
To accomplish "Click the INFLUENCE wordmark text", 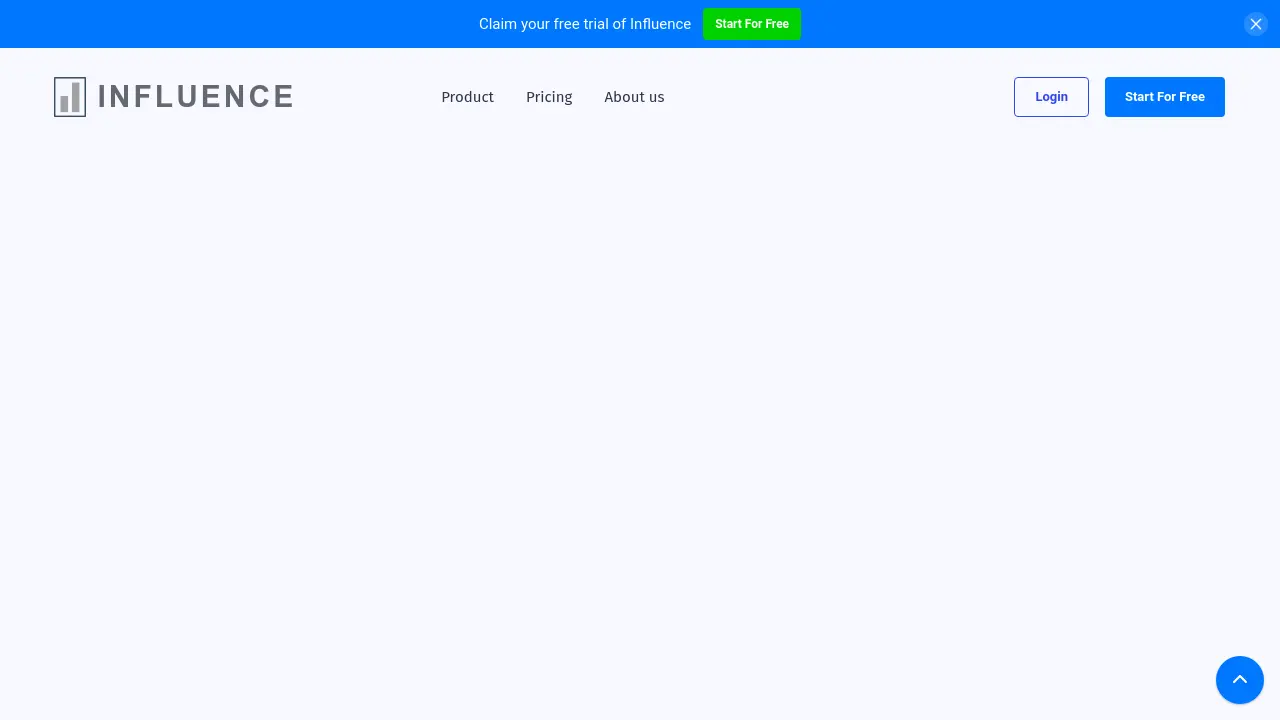I will 195,97.
